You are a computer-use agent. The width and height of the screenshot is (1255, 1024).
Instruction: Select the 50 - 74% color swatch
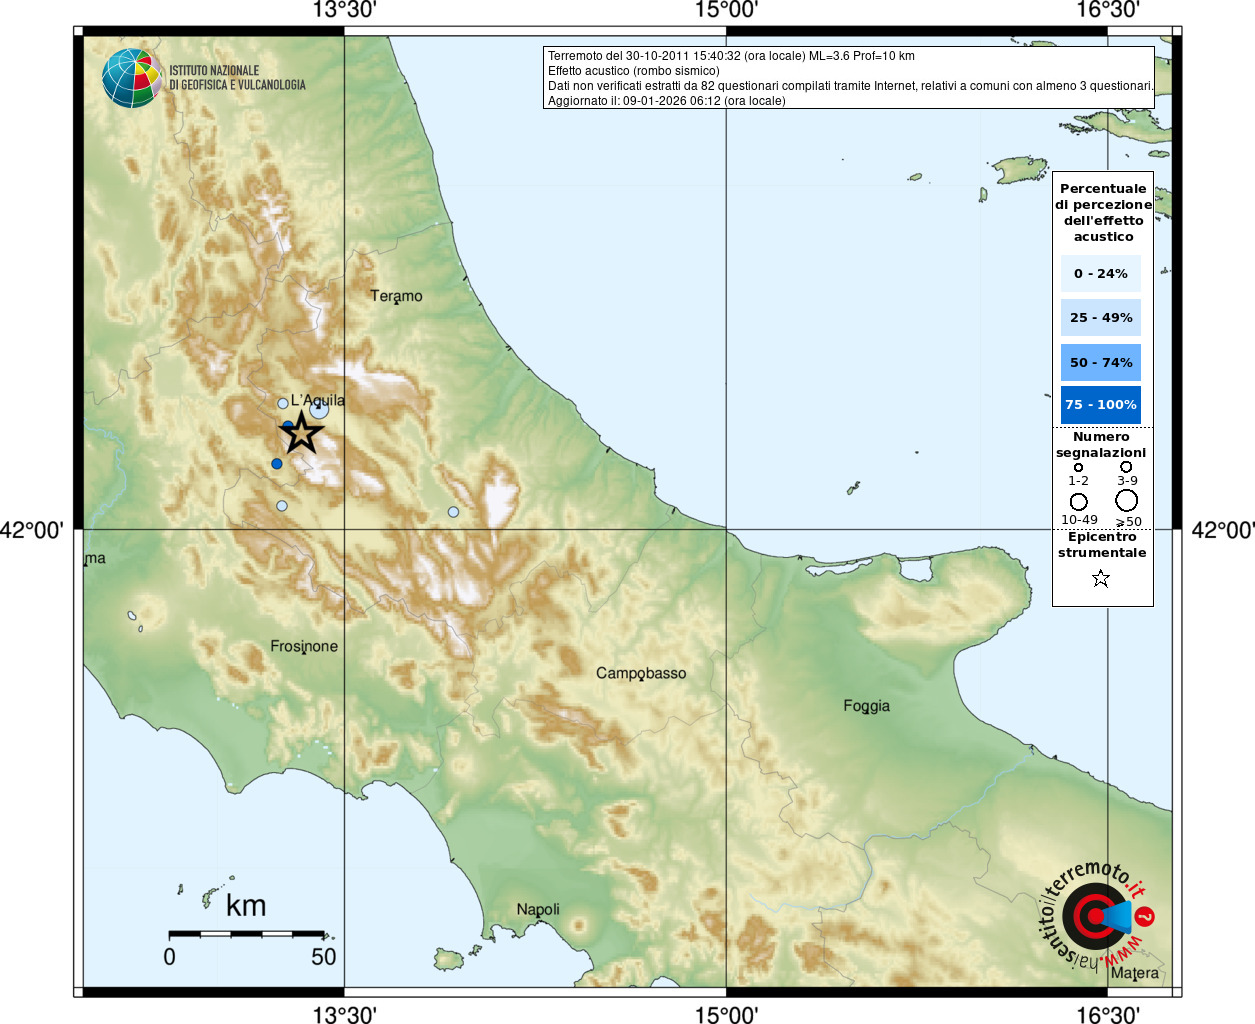point(1101,362)
